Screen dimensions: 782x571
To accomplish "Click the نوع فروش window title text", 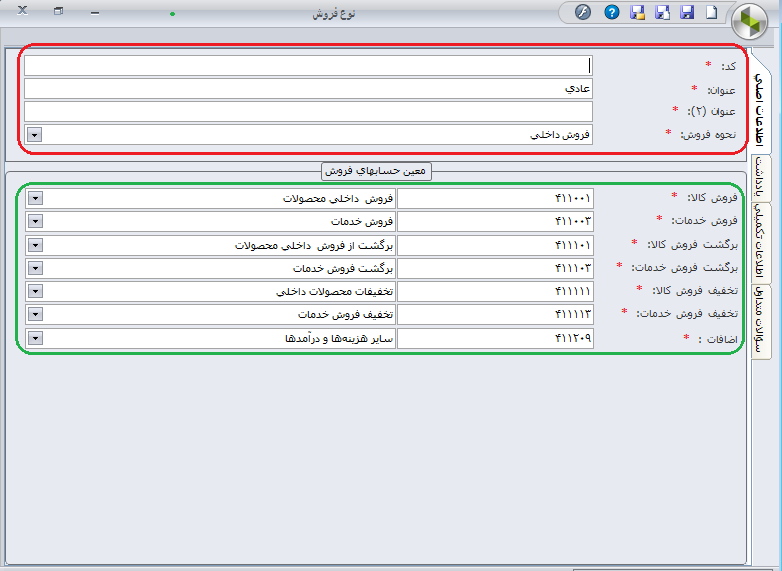I will click(334, 13).
